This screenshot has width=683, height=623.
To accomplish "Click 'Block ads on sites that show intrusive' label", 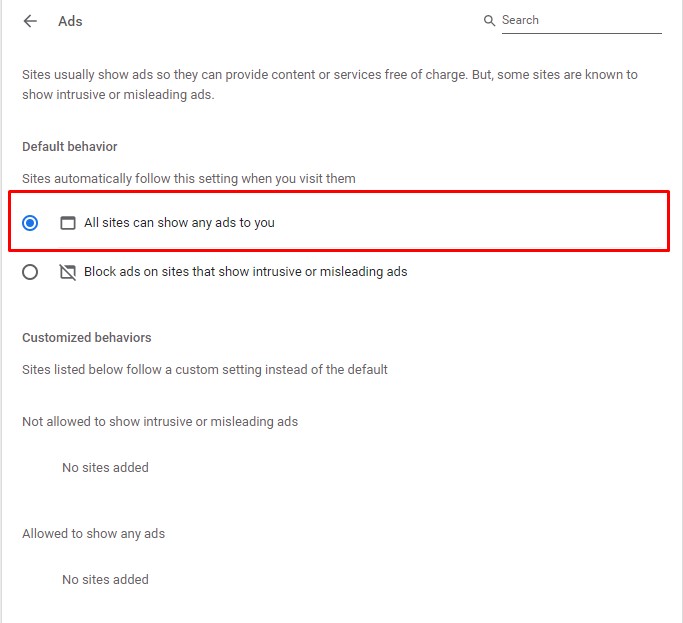I will coord(246,272).
